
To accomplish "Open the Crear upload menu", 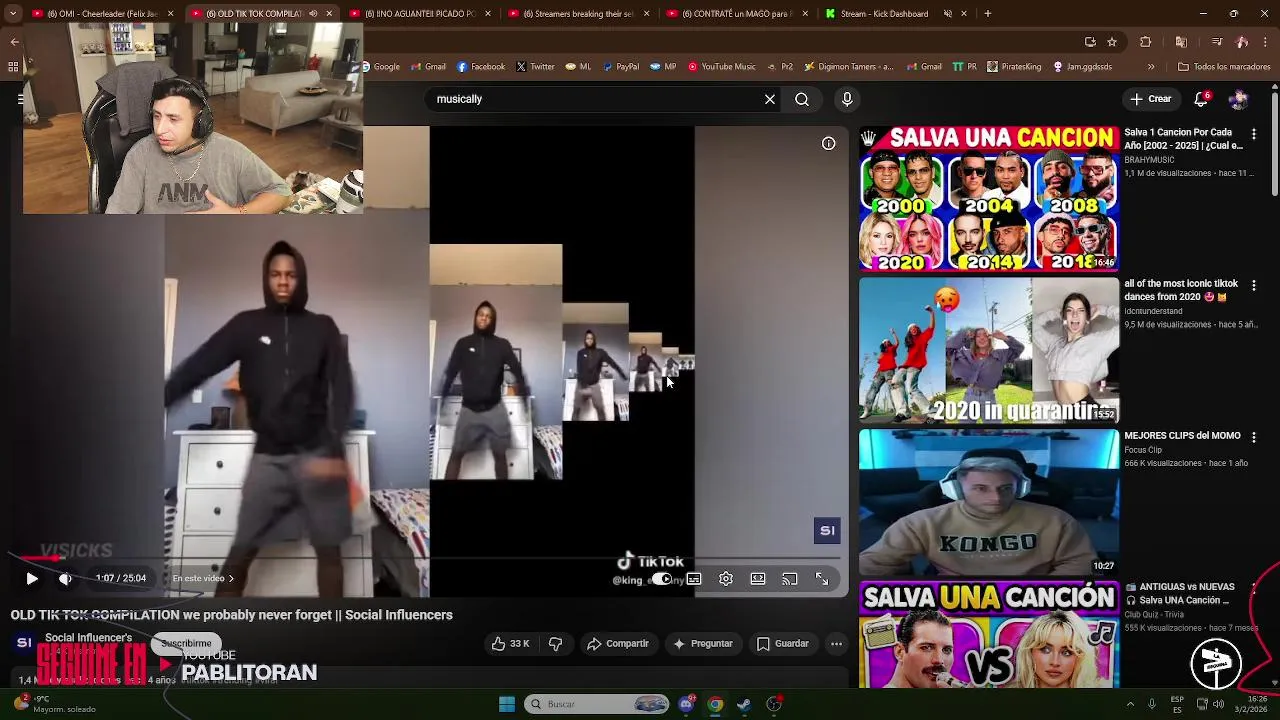I will click(1151, 99).
